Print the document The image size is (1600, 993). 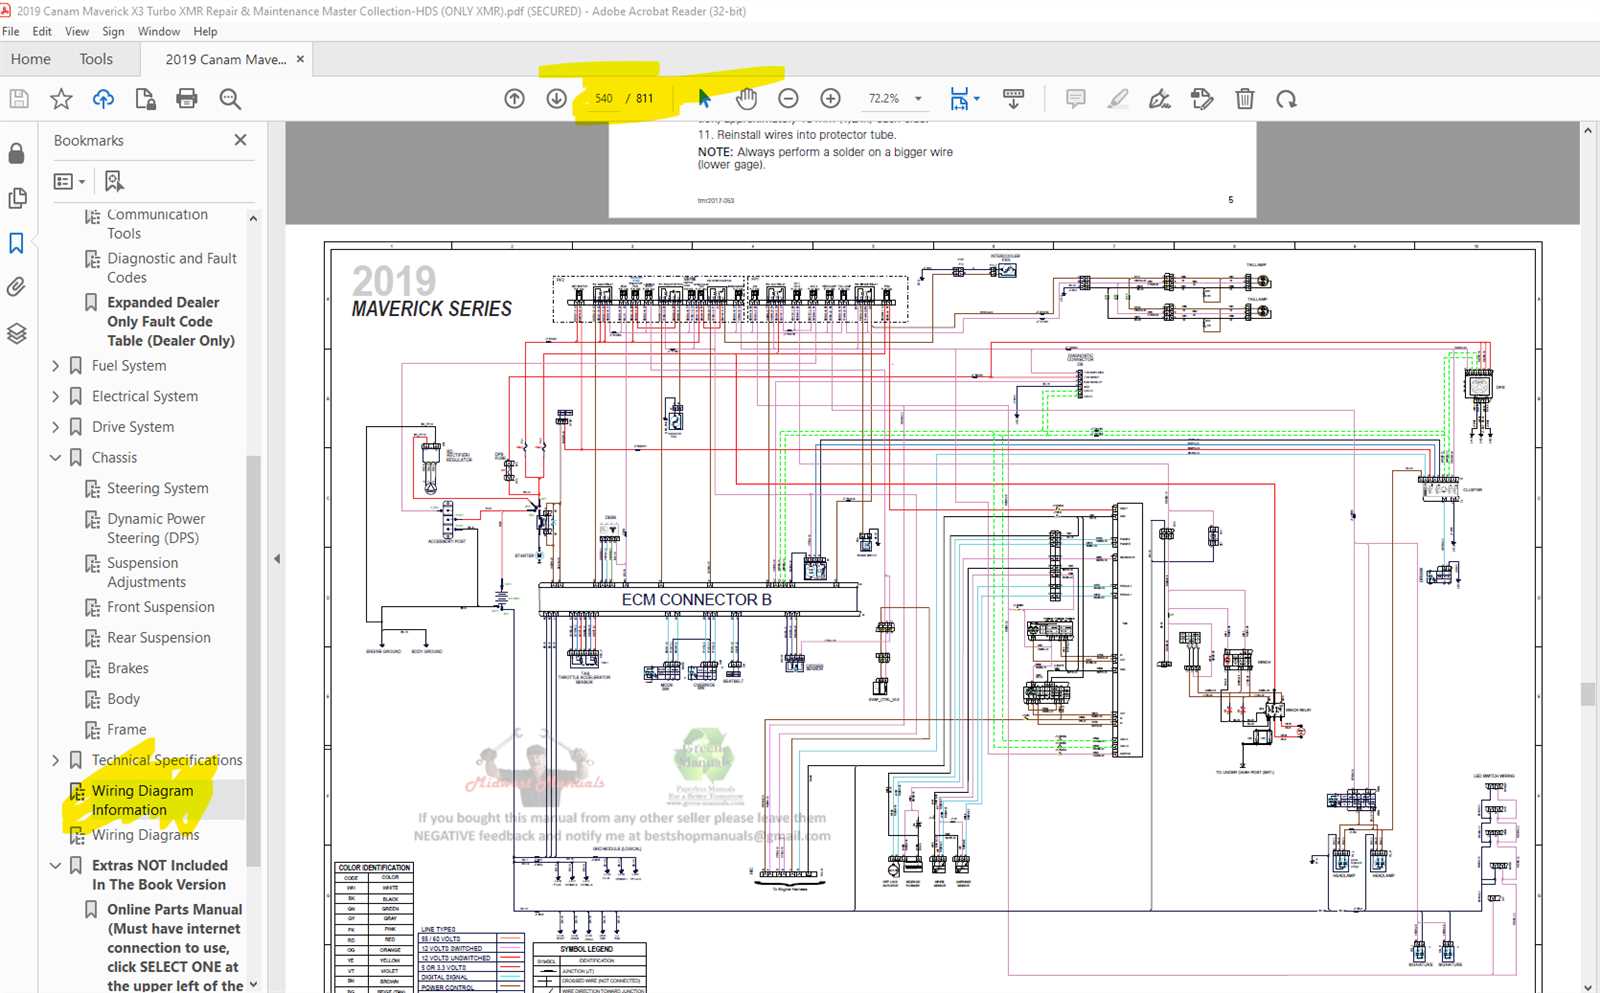[x=187, y=98]
